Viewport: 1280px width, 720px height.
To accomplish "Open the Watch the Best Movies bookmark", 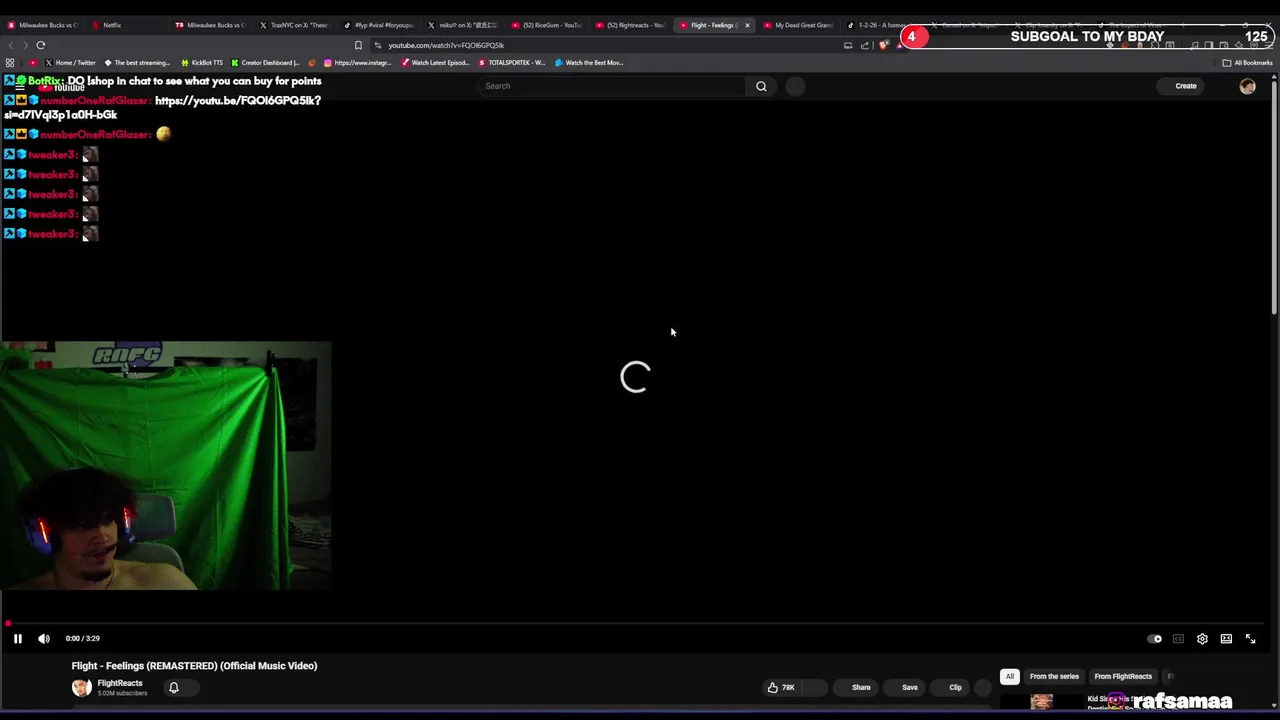I will point(589,63).
